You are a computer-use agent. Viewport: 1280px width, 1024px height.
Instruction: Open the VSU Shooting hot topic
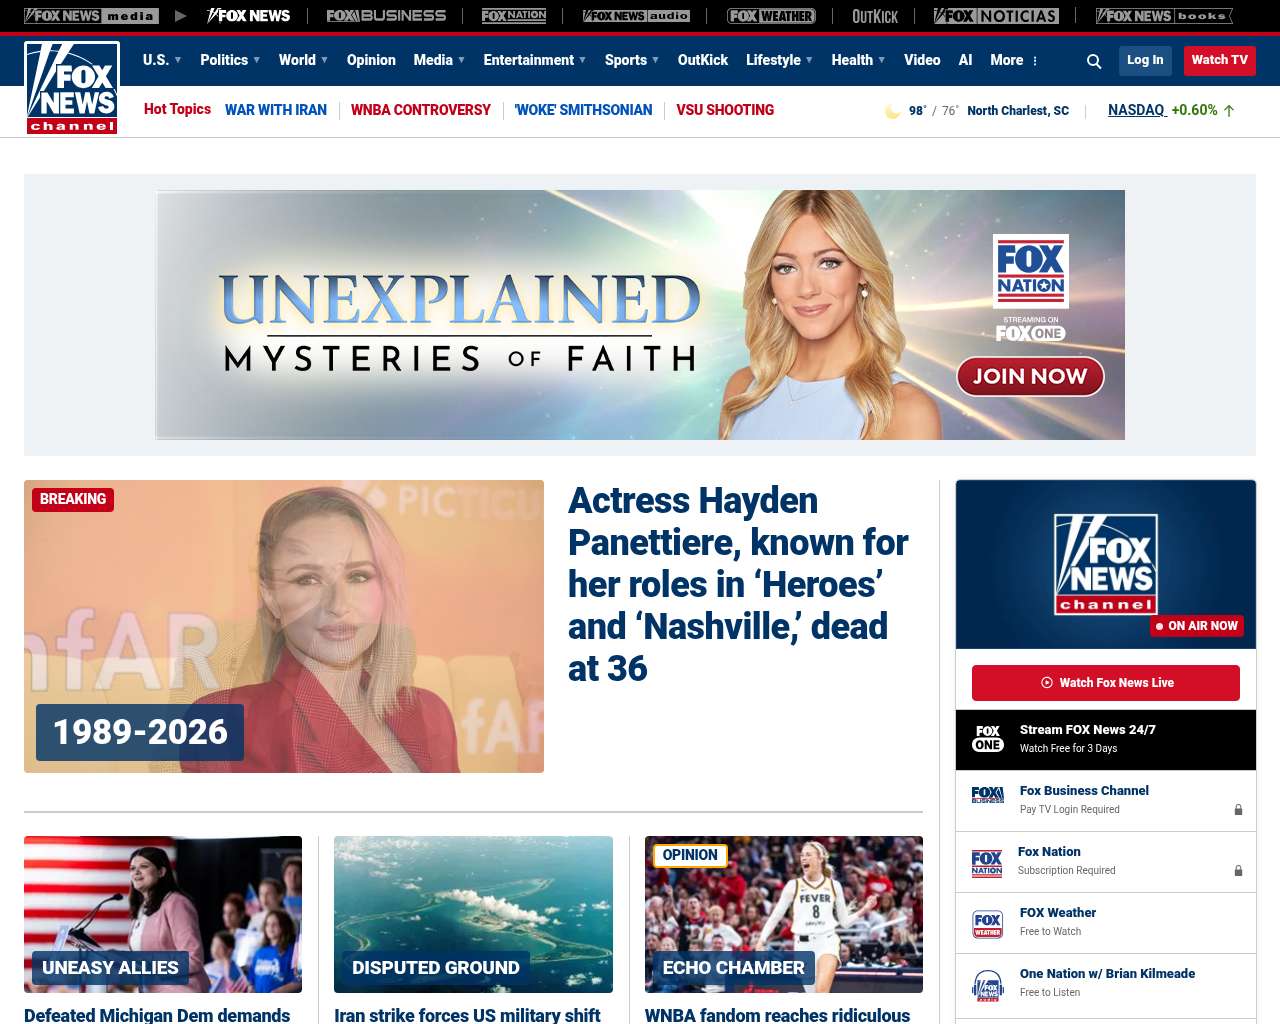pos(725,110)
